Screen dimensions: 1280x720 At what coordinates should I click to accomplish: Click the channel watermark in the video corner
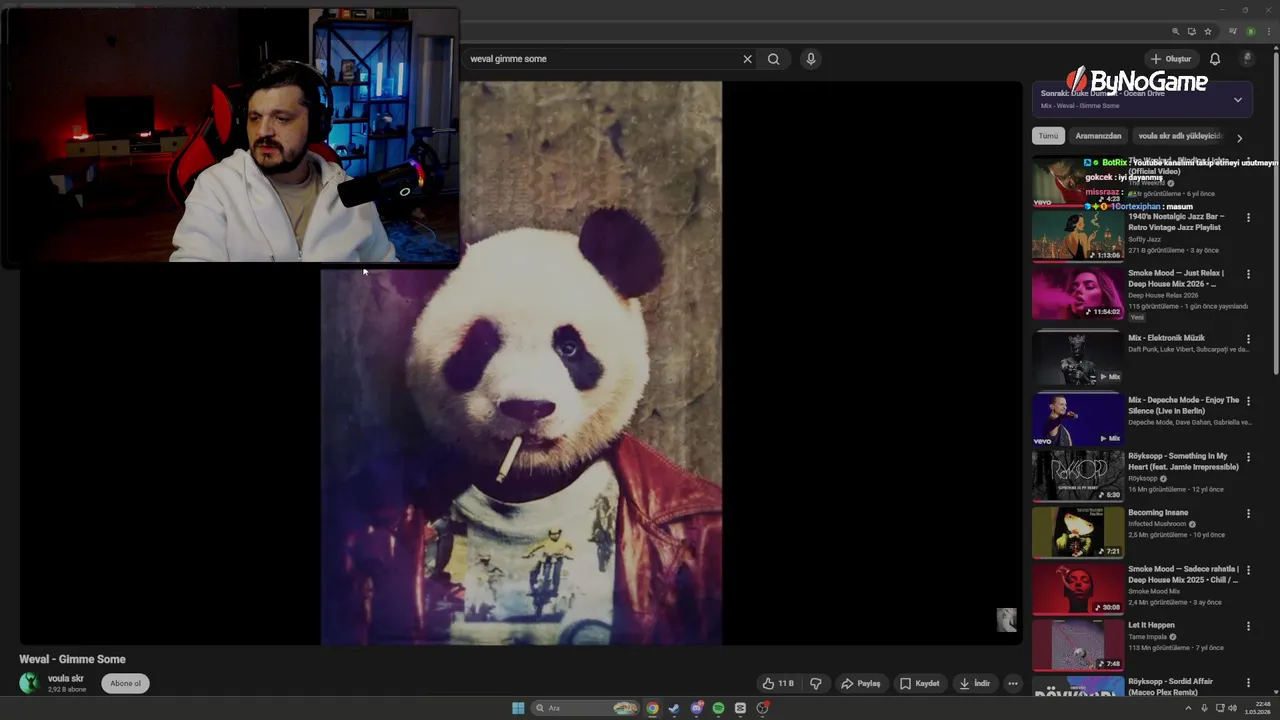tap(1006, 620)
